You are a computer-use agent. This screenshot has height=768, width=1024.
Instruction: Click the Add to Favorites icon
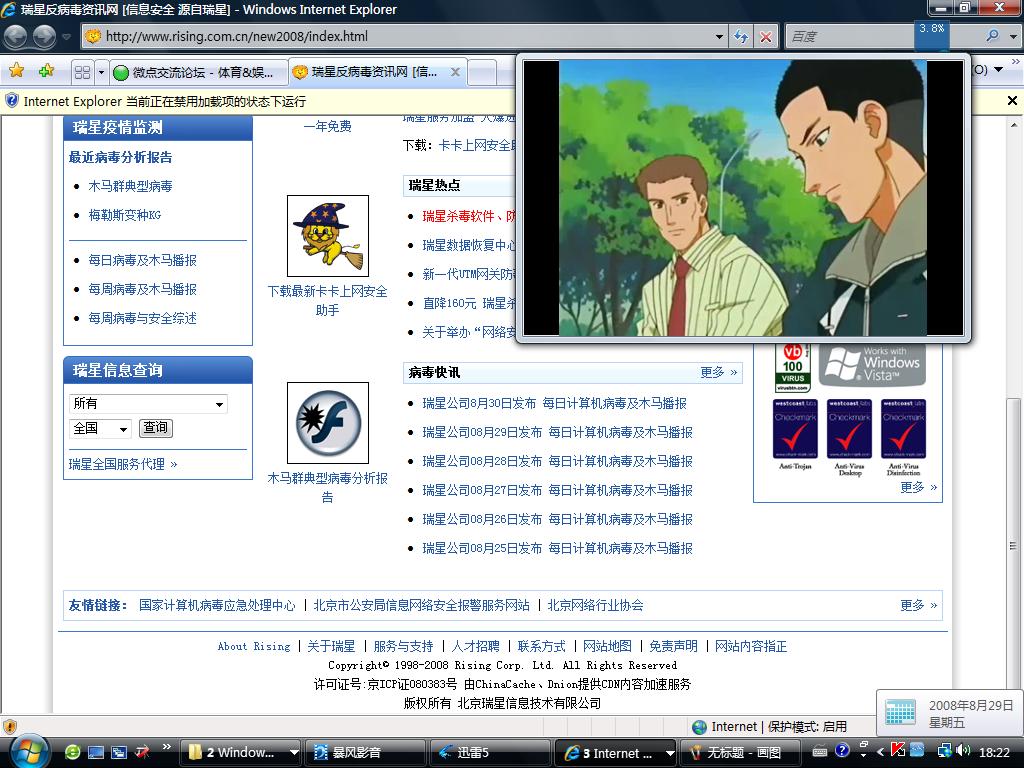click(x=46, y=71)
